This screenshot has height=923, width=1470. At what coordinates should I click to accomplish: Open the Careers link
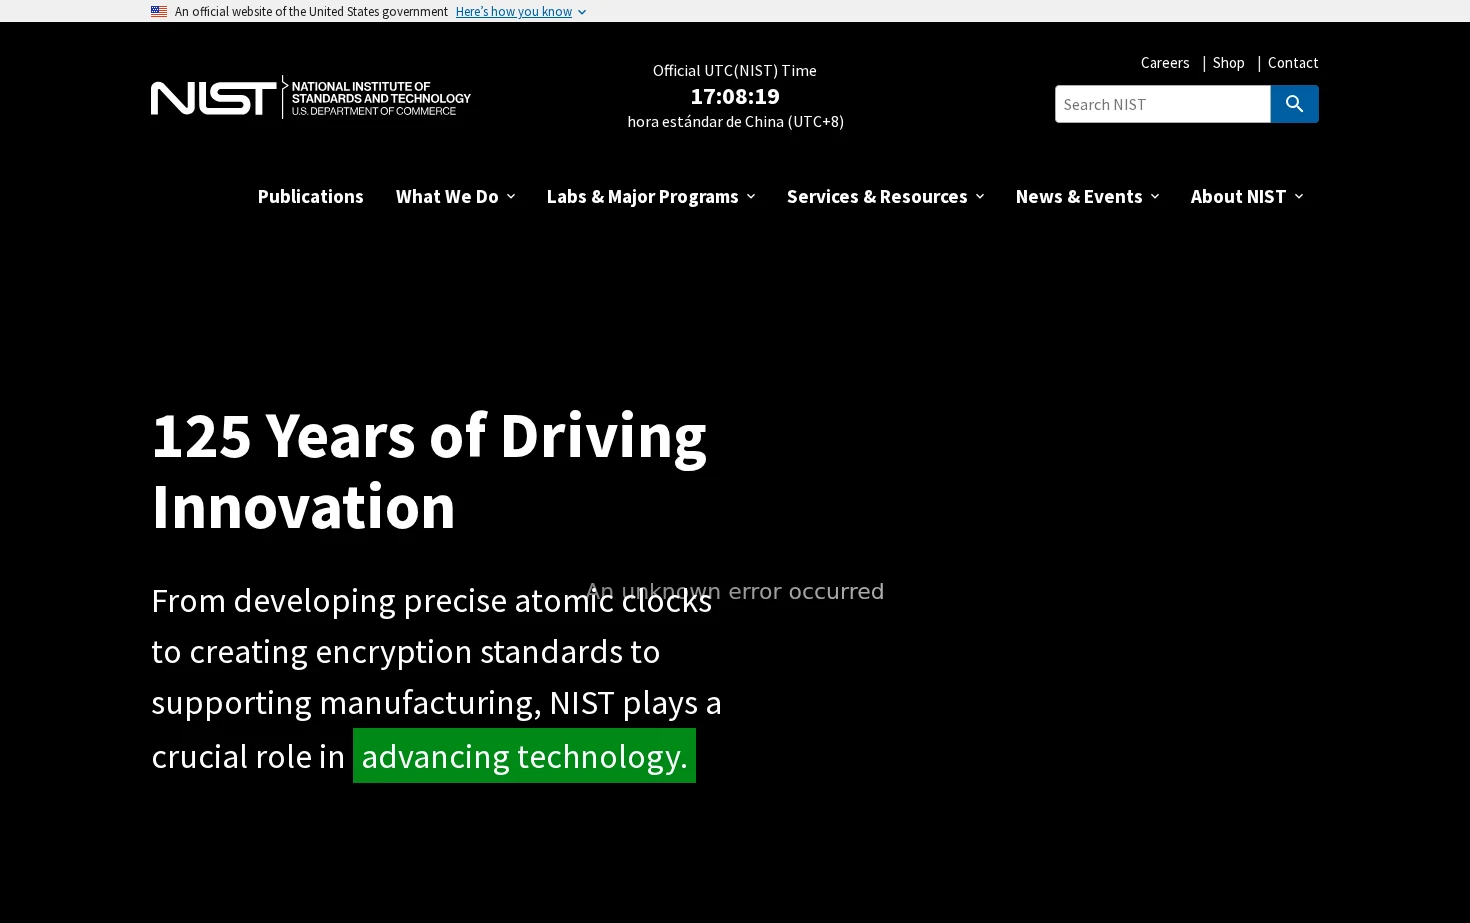pyautogui.click(x=1165, y=63)
